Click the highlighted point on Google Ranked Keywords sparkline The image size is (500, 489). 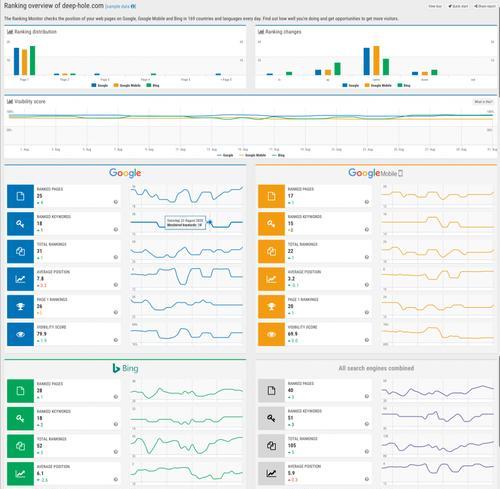pyautogui.click(x=210, y=222)
